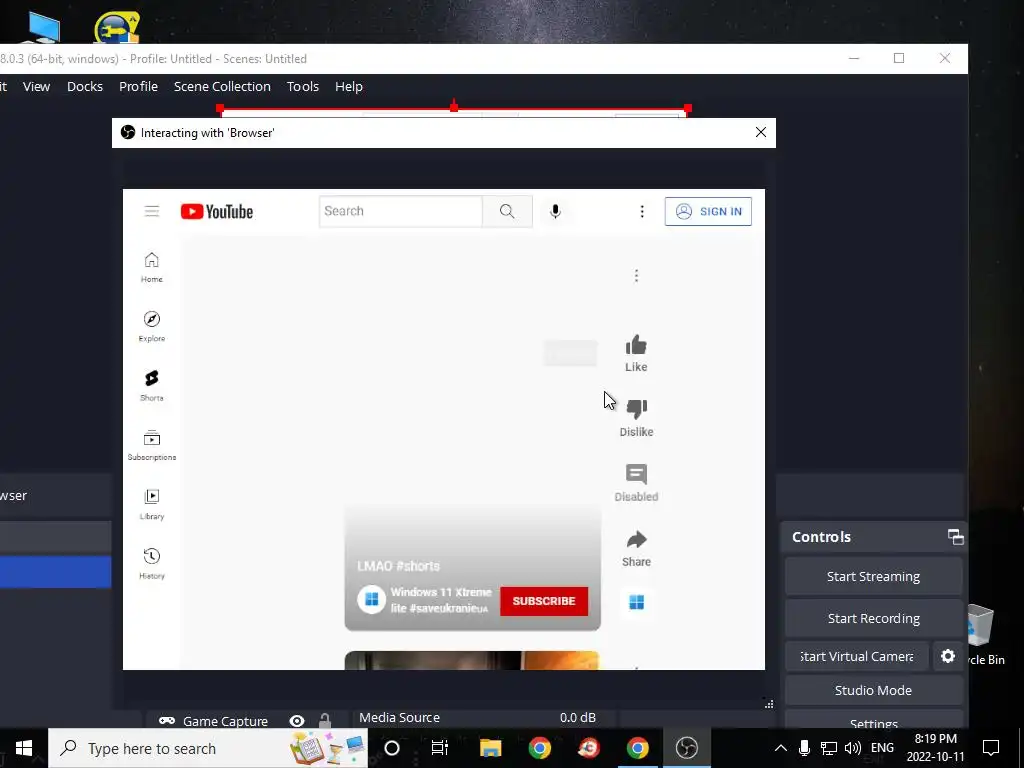The image size is (1024, 768).
Task: Open OBS View menu
Action: tap(37, 86)
